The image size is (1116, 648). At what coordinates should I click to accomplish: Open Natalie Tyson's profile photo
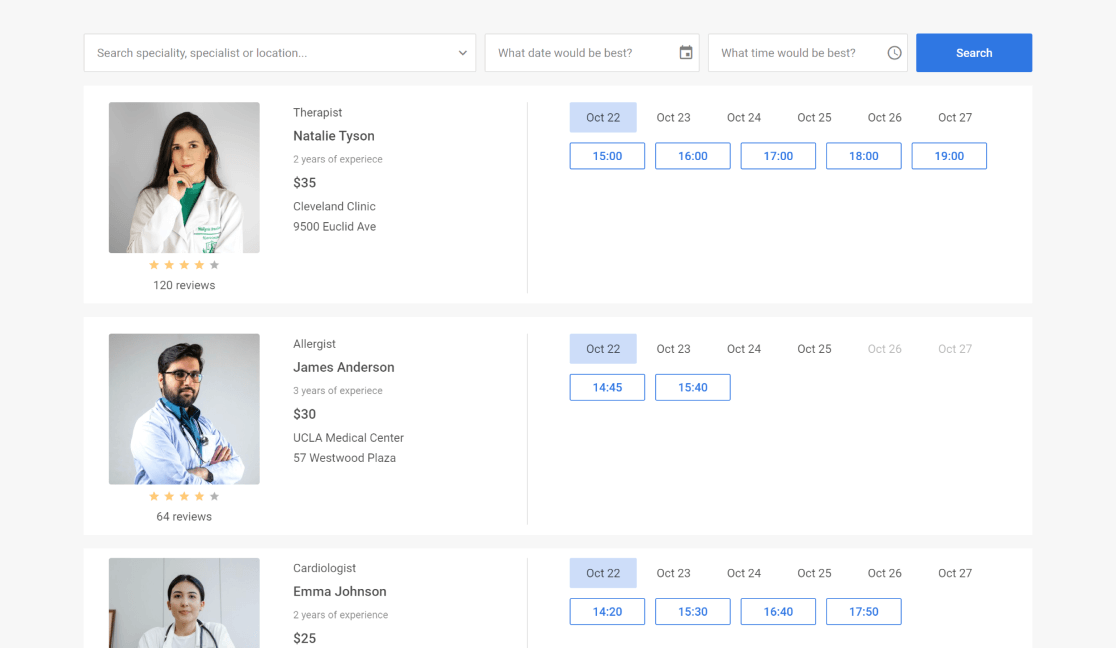(x=184, y=177)
